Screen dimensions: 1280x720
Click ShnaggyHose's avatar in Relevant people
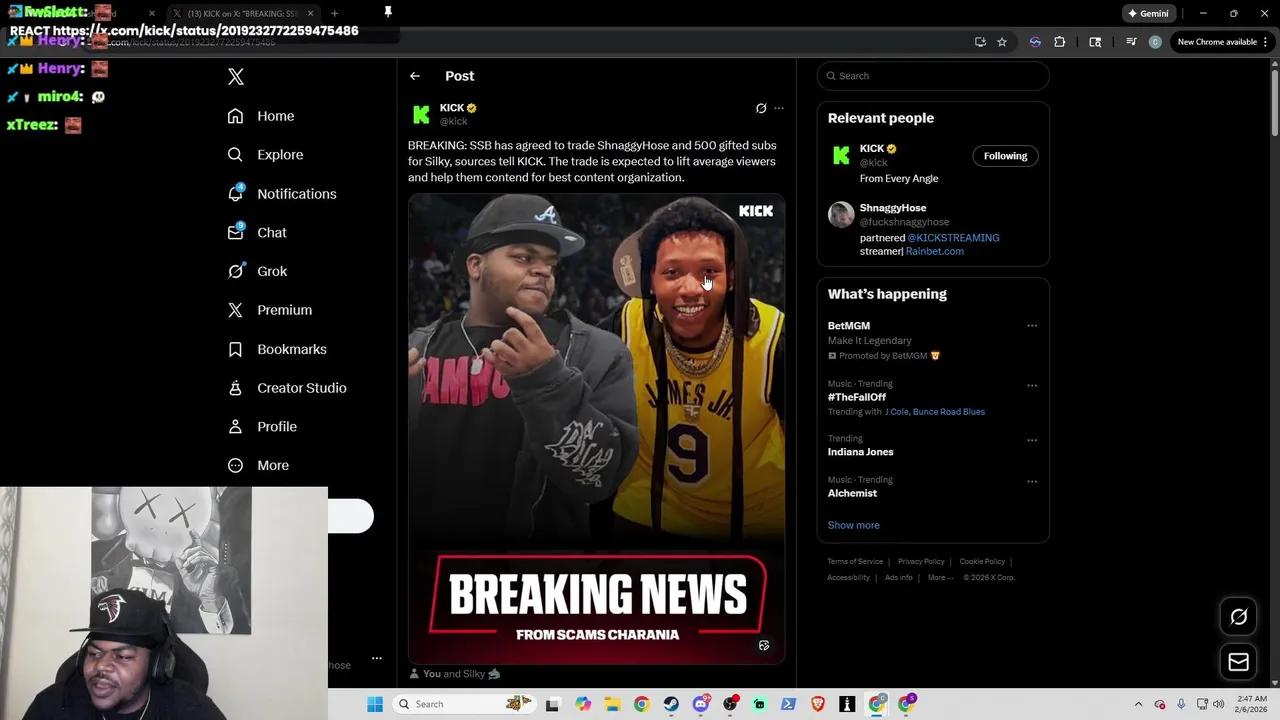[841, 215]
